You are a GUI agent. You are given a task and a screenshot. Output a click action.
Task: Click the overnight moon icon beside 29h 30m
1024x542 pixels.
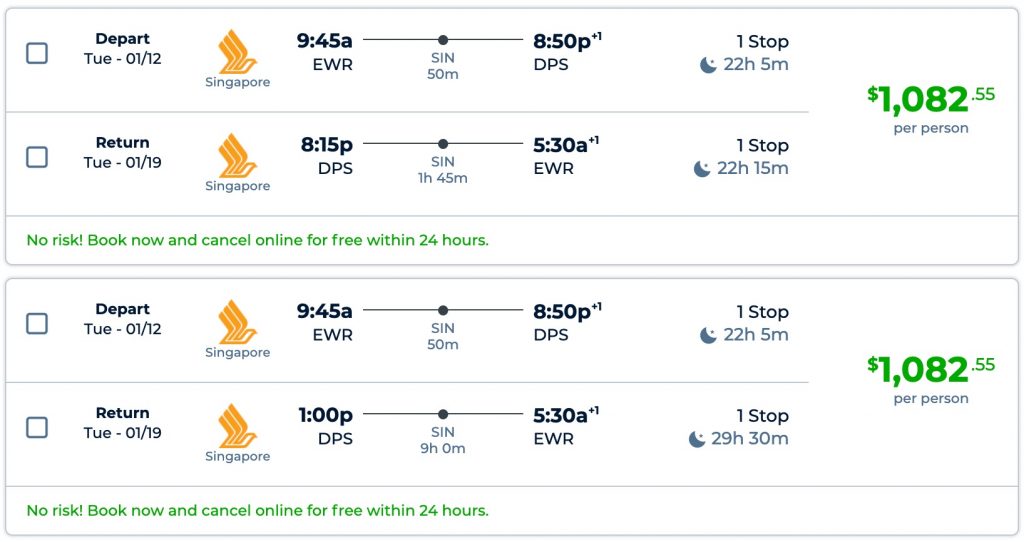tap(697, 439)
